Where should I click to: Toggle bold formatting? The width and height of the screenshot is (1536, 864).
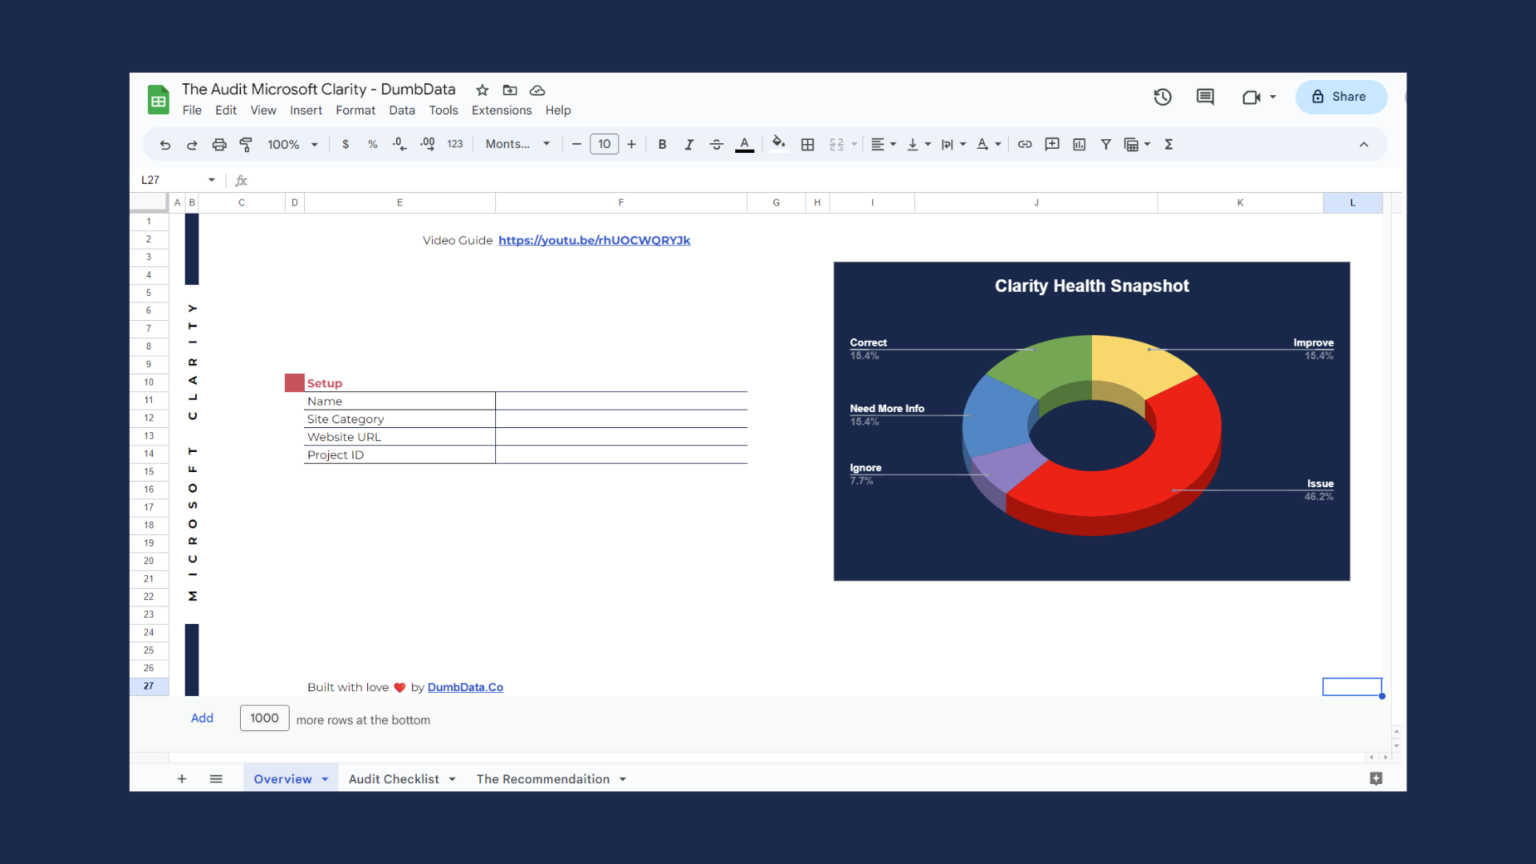tap(662, 145)
